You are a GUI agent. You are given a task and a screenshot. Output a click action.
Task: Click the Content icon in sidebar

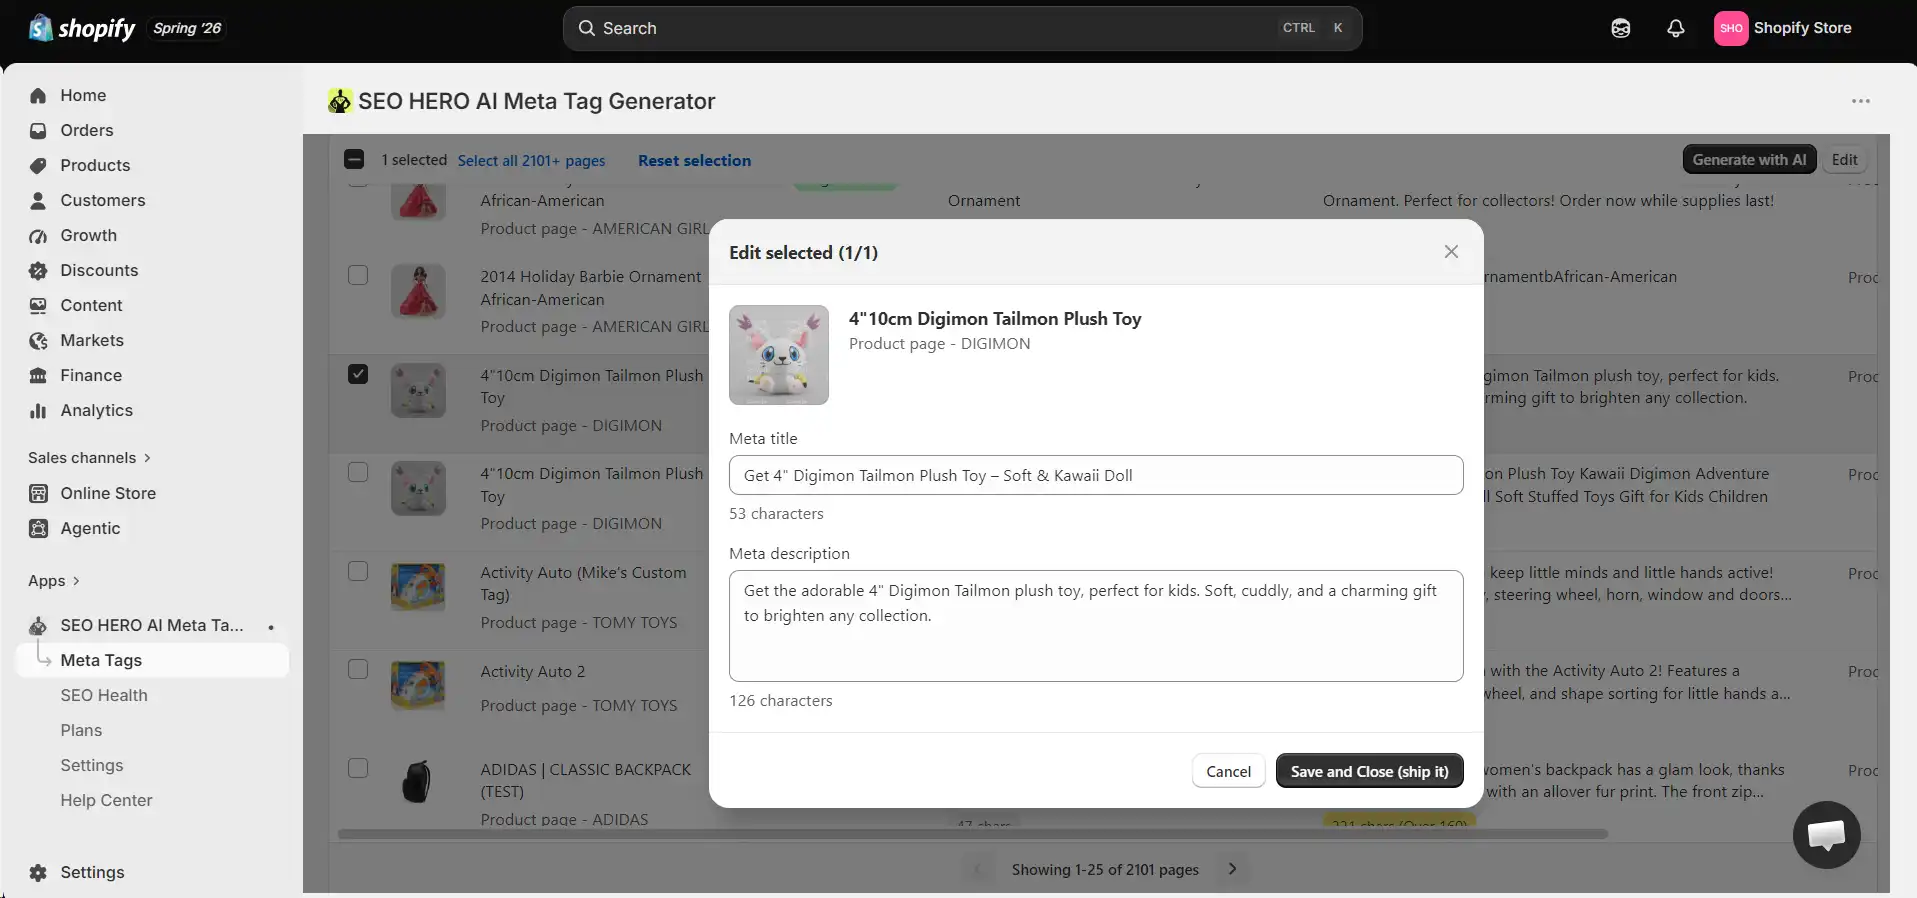pos(38,306)
